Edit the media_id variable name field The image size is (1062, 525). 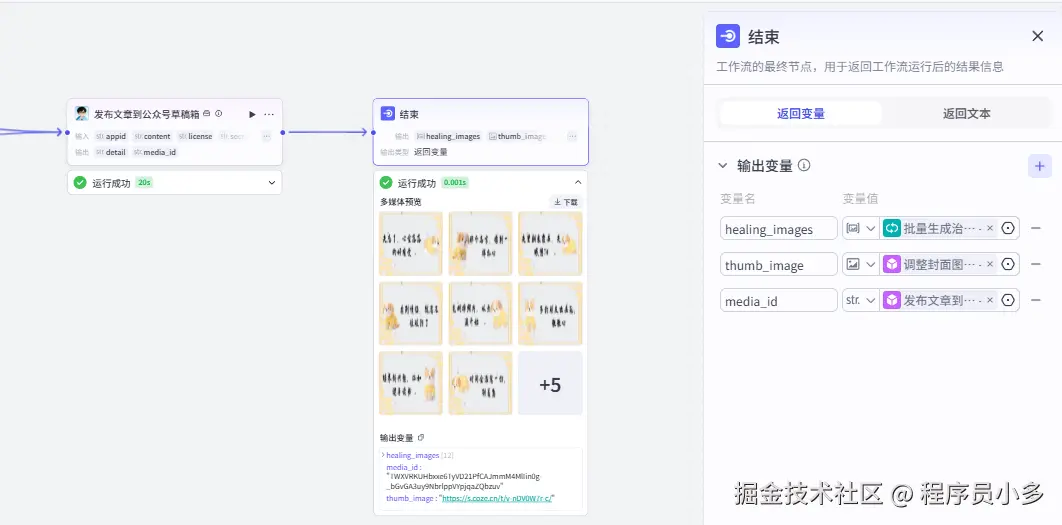pyautogui.click(x=779, y=300)
